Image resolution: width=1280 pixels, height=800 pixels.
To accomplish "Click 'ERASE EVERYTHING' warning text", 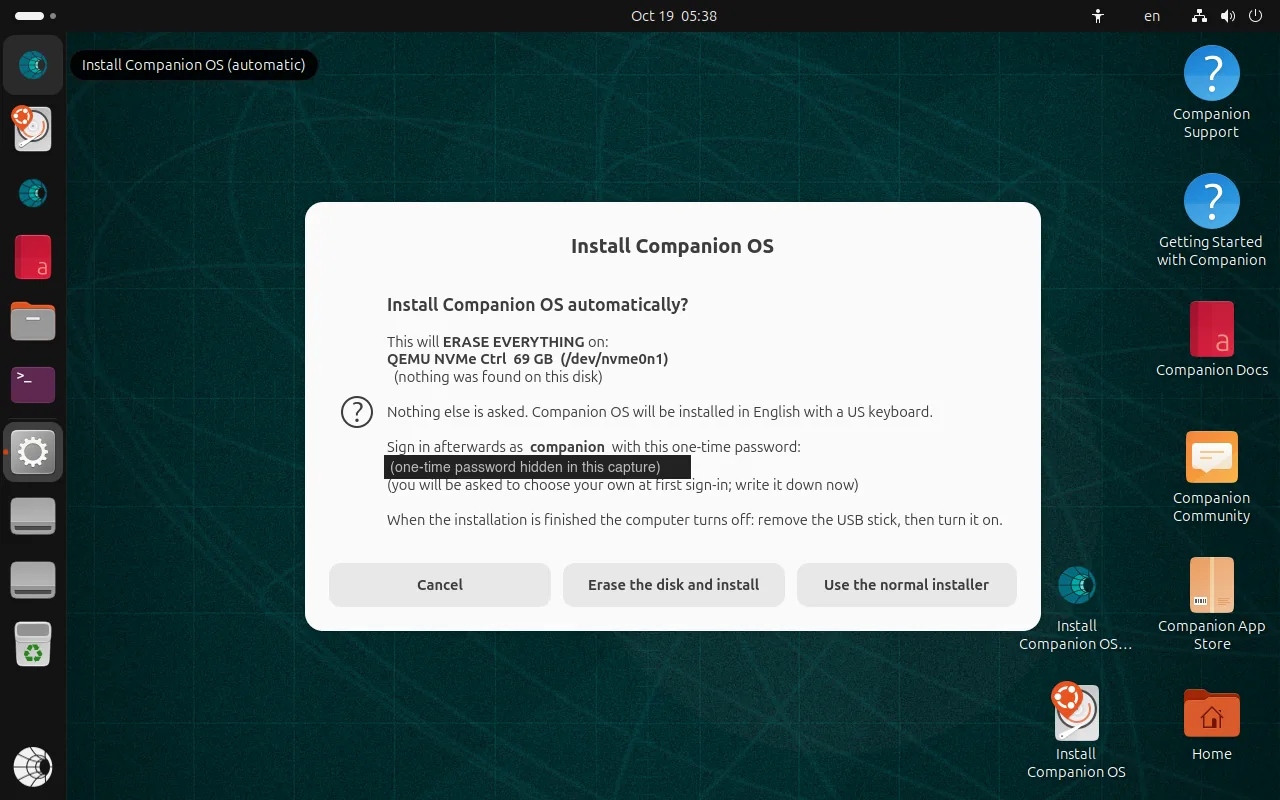I will point(514,342).
